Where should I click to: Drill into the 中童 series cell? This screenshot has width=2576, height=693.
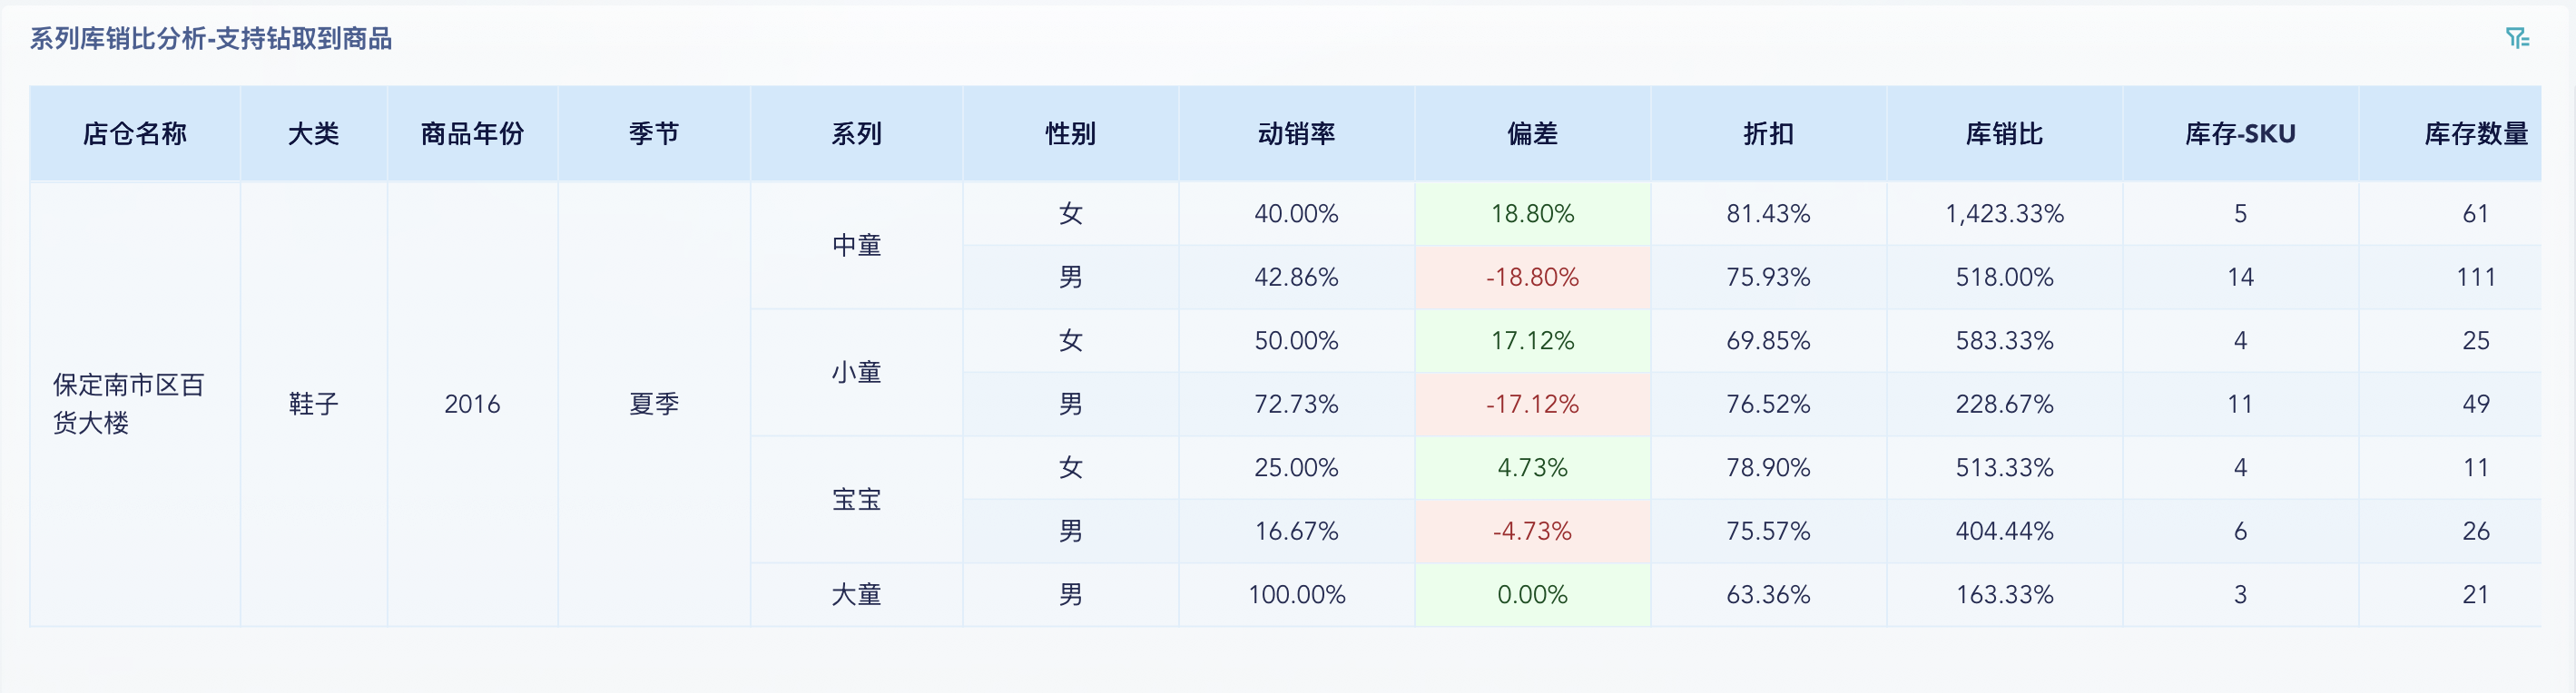[x=857, y=244]
